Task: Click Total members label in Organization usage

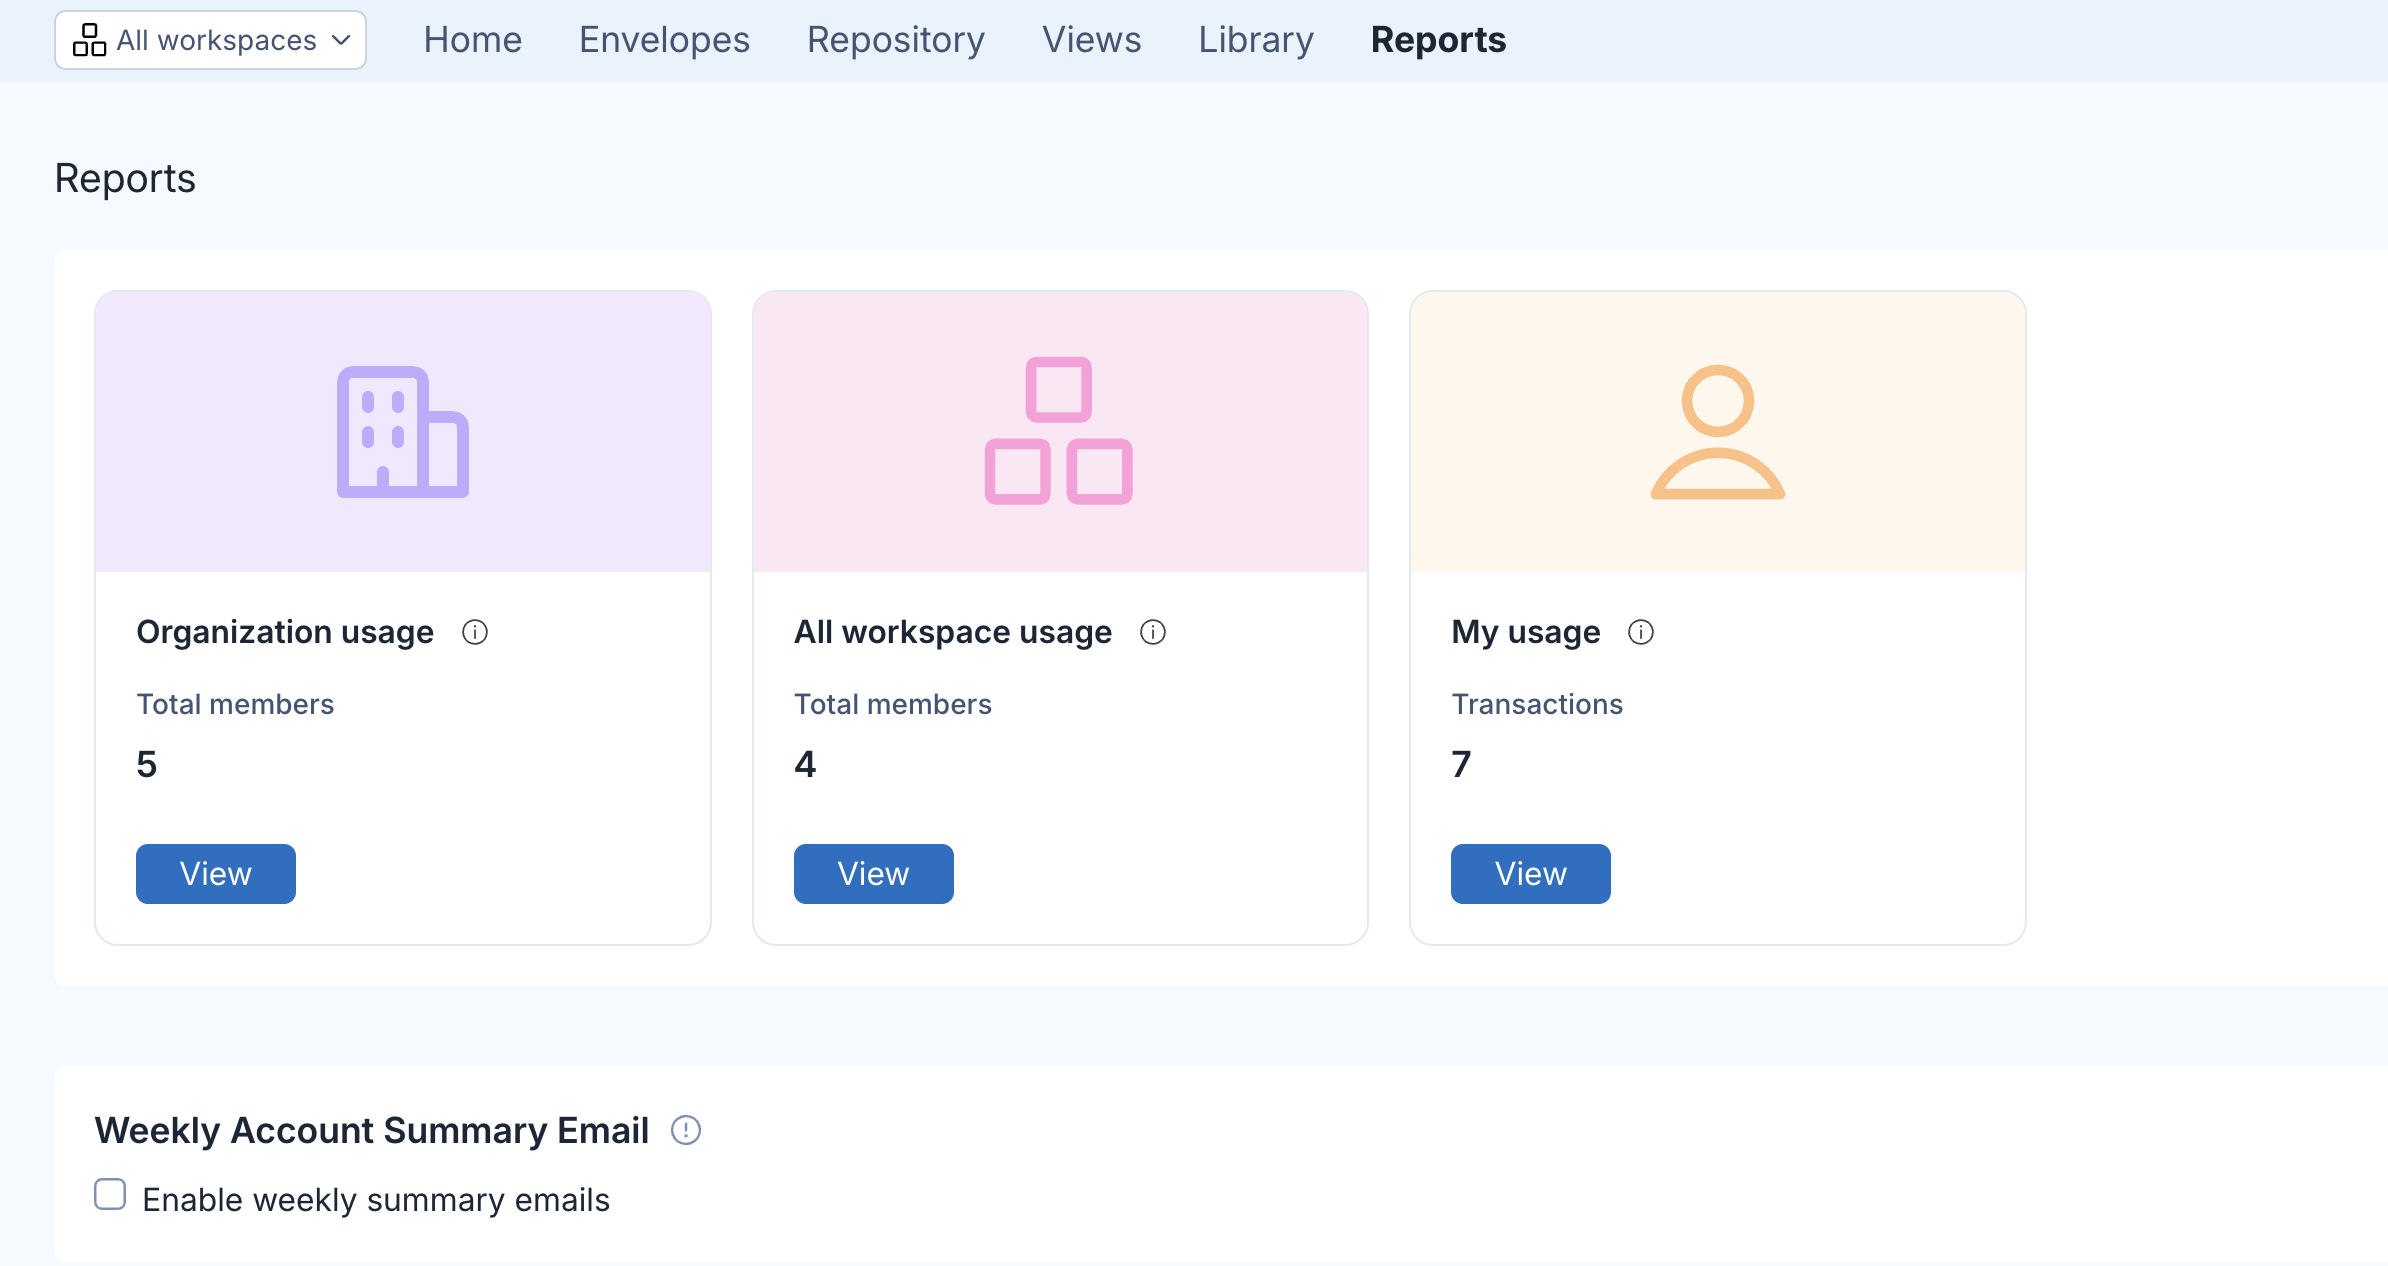Action: point(235,704)
